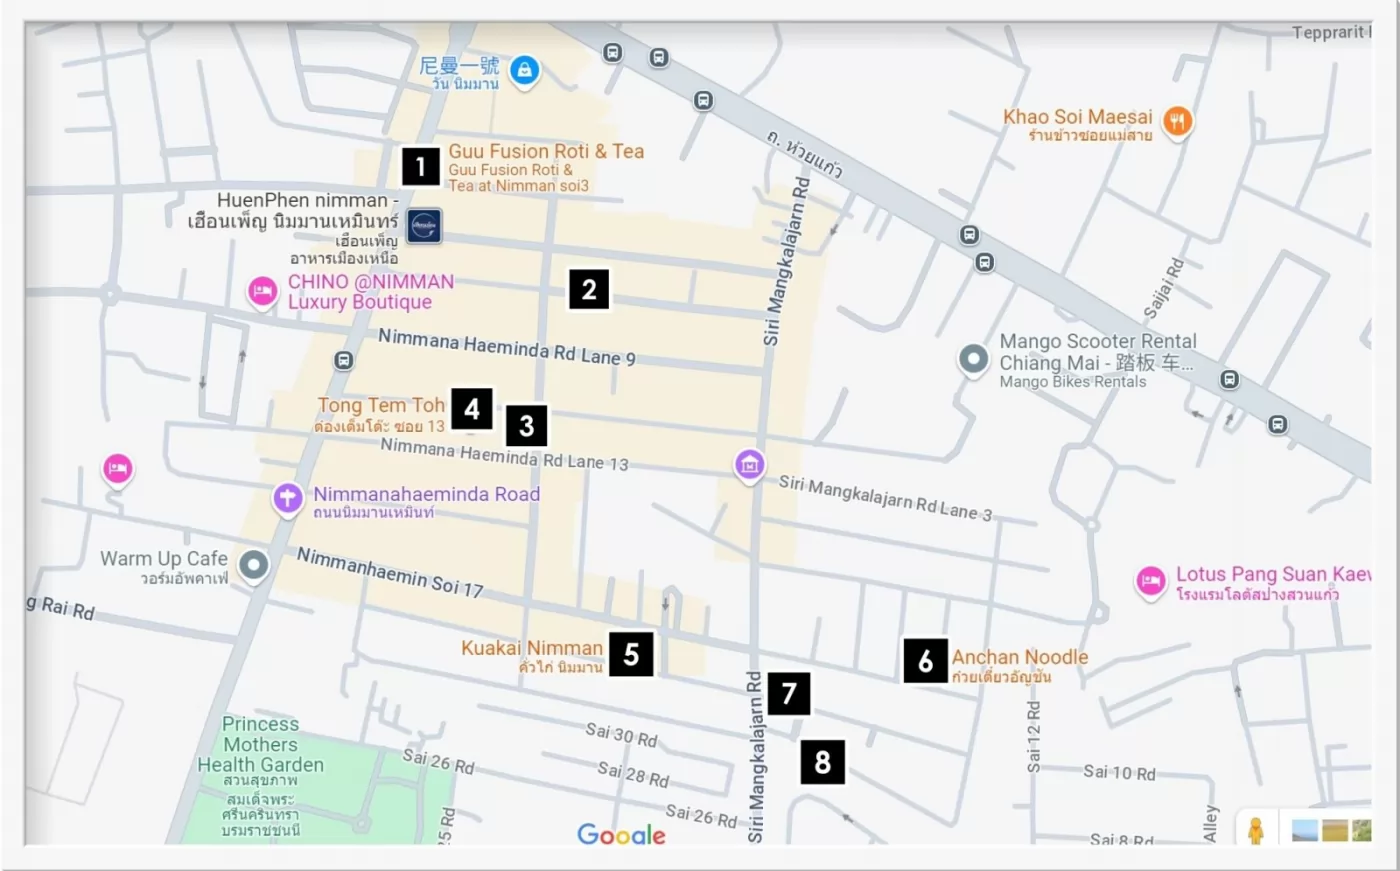Open the HuenPhen nimman square logo marker
Viewport: 1400px width, 871px height.
pos(424,226)
